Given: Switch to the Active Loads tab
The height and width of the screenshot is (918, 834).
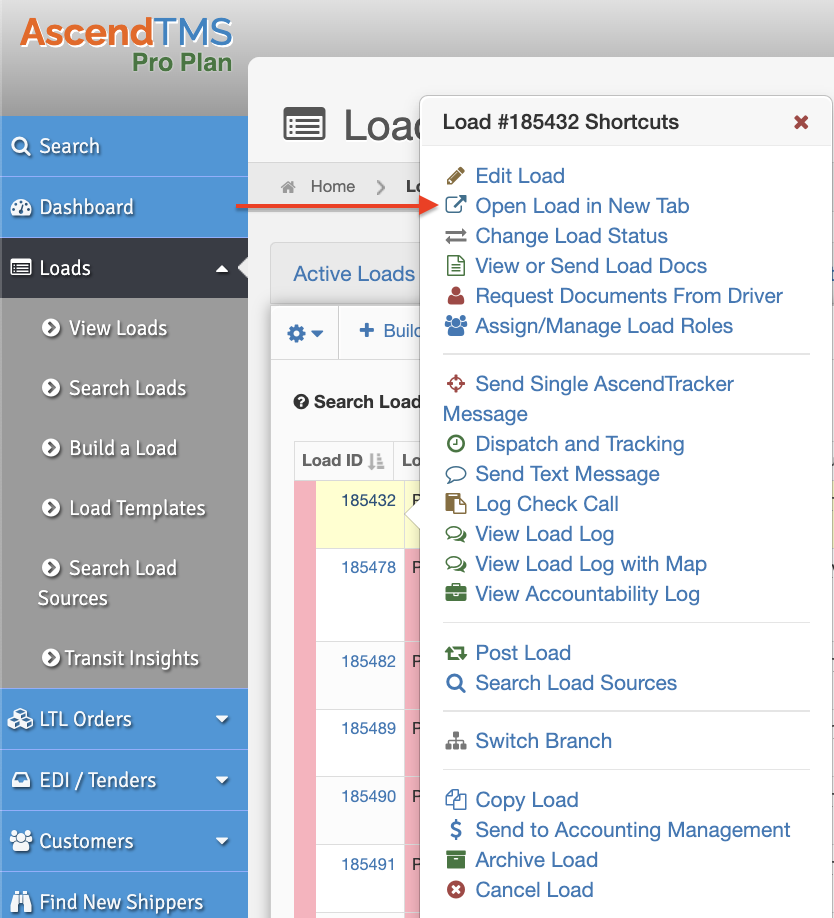Looking at the screenshot, I should coord(354,274).
